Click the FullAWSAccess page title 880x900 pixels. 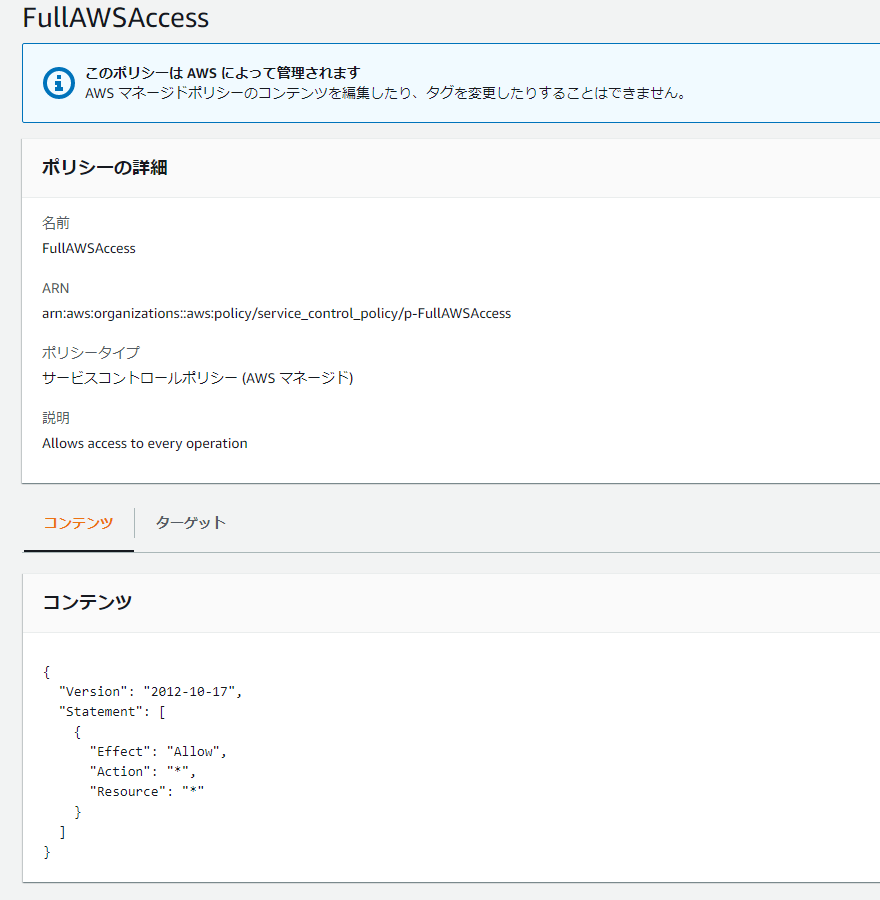[x=115, y=18]
